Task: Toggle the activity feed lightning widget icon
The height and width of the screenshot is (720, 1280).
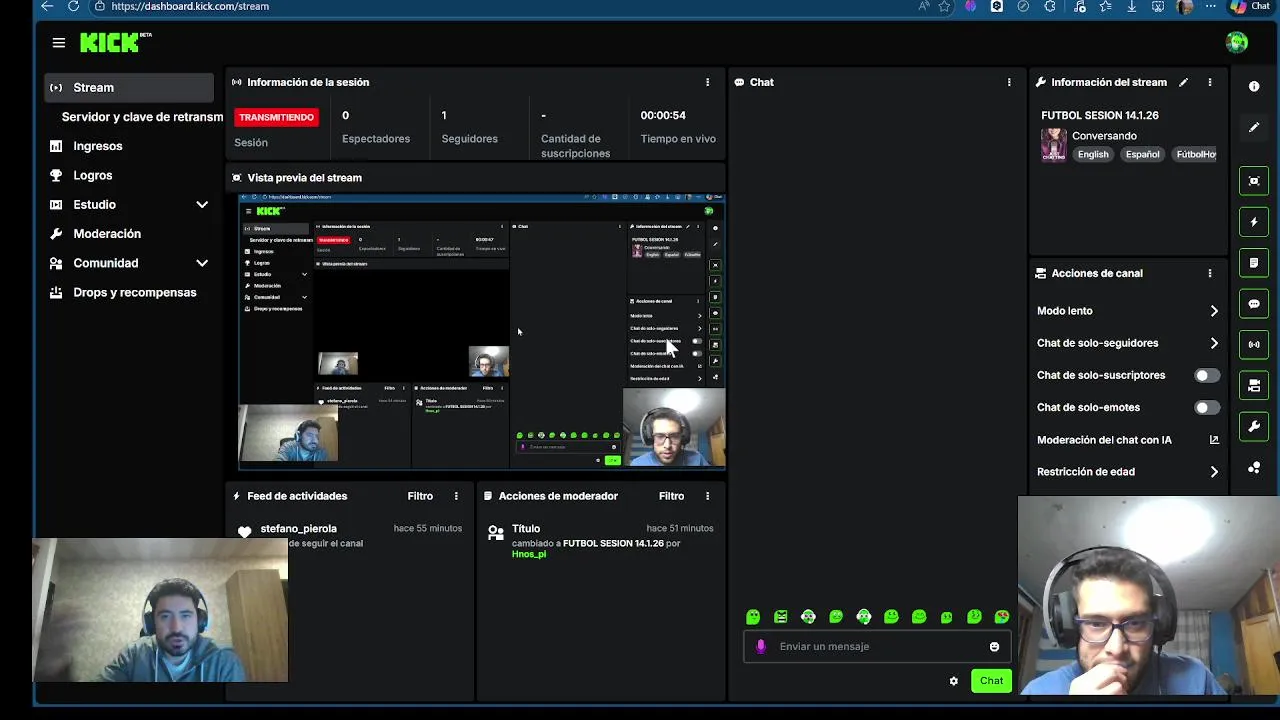Action: tap(1254, 222)
